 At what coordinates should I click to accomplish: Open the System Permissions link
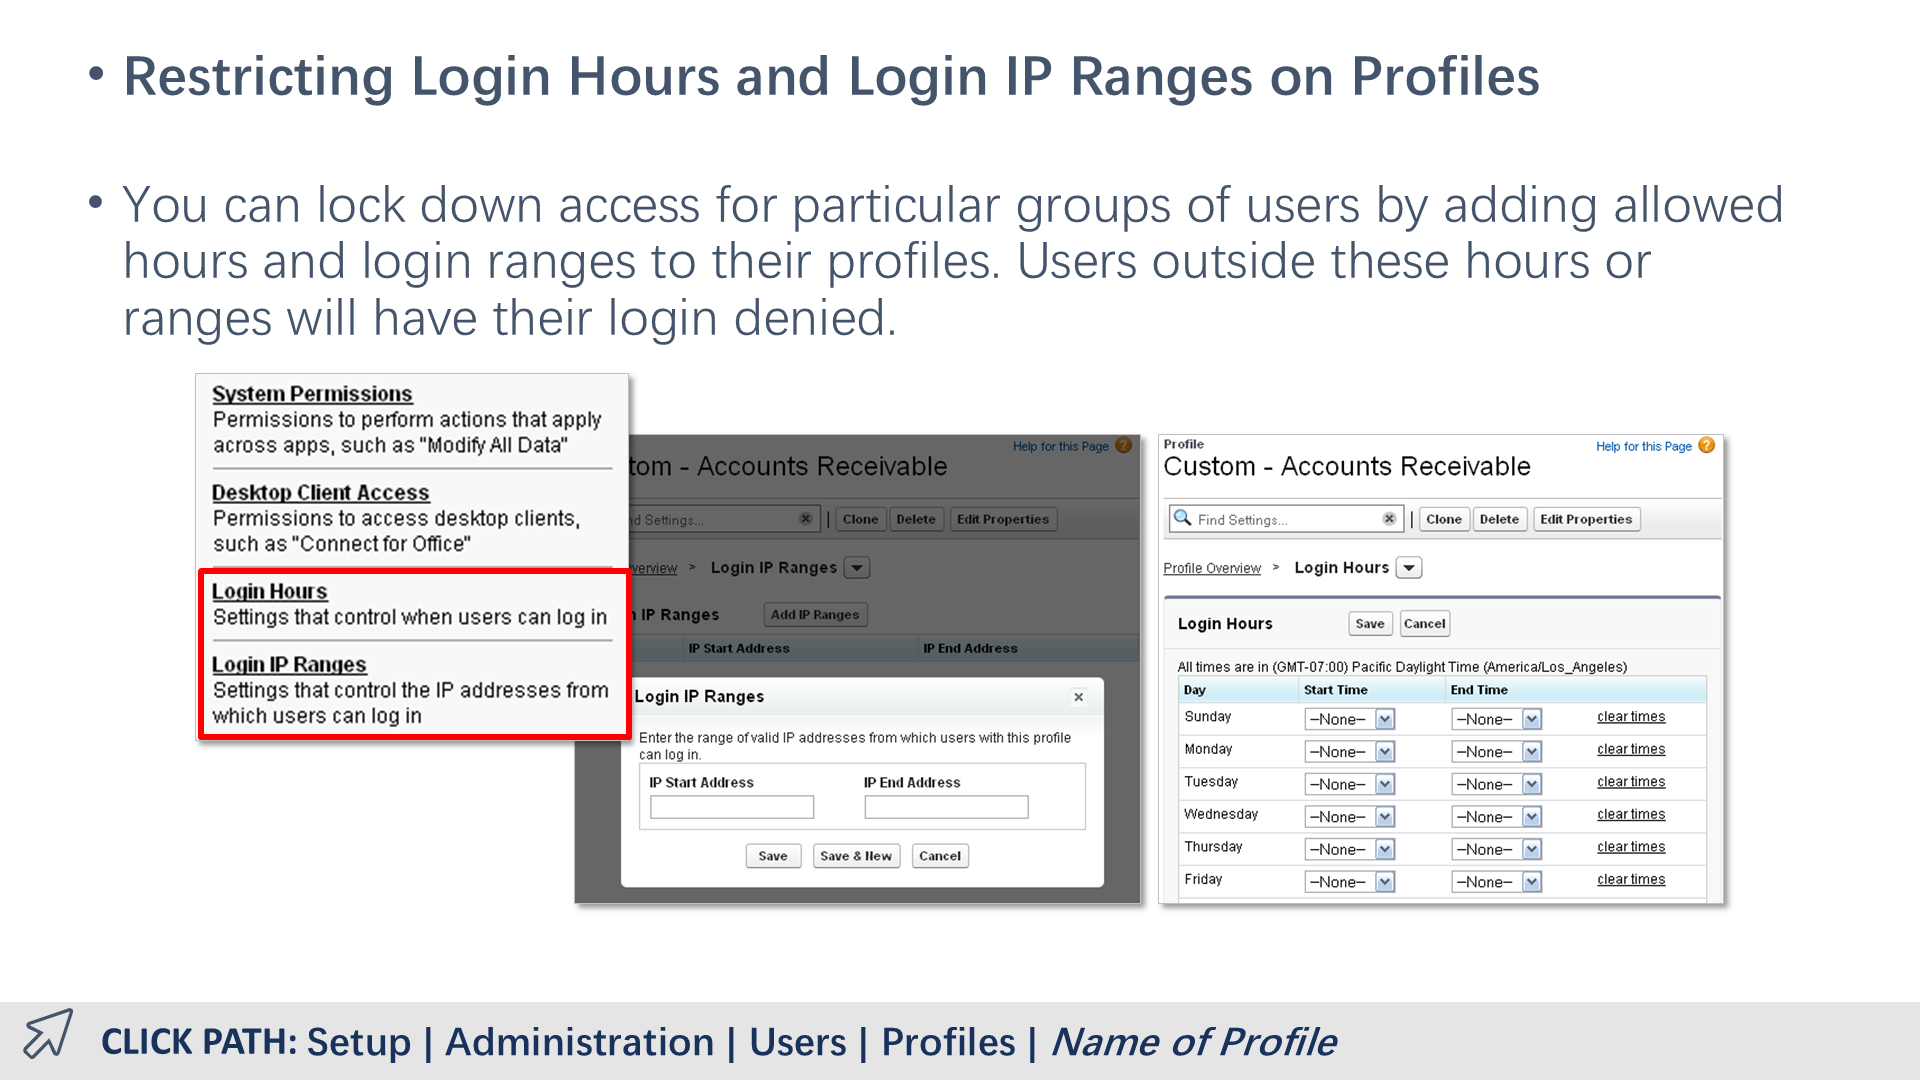click(312, 394)
